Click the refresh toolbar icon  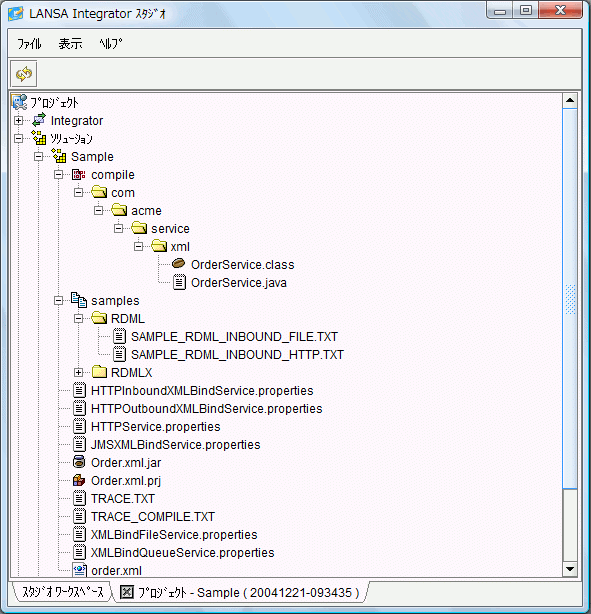pyautogui.click(x=23, y=74)
